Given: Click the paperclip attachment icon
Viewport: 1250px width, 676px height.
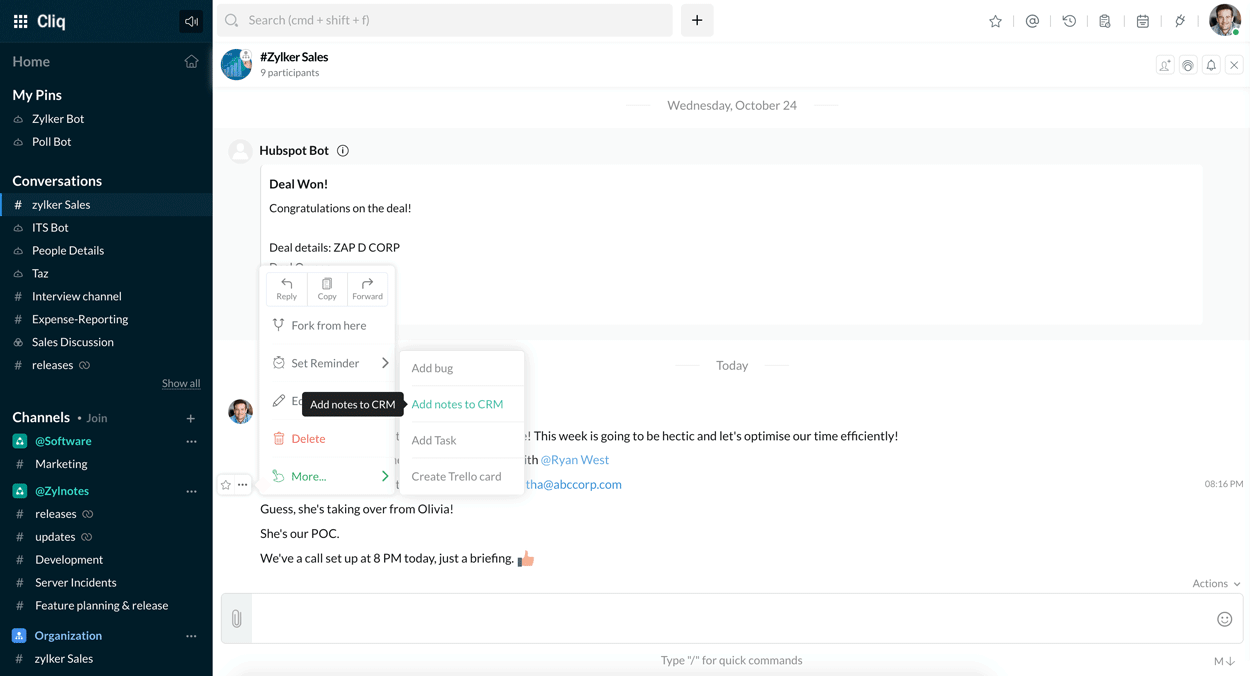Looking at the screenshot, I should 237,619.
